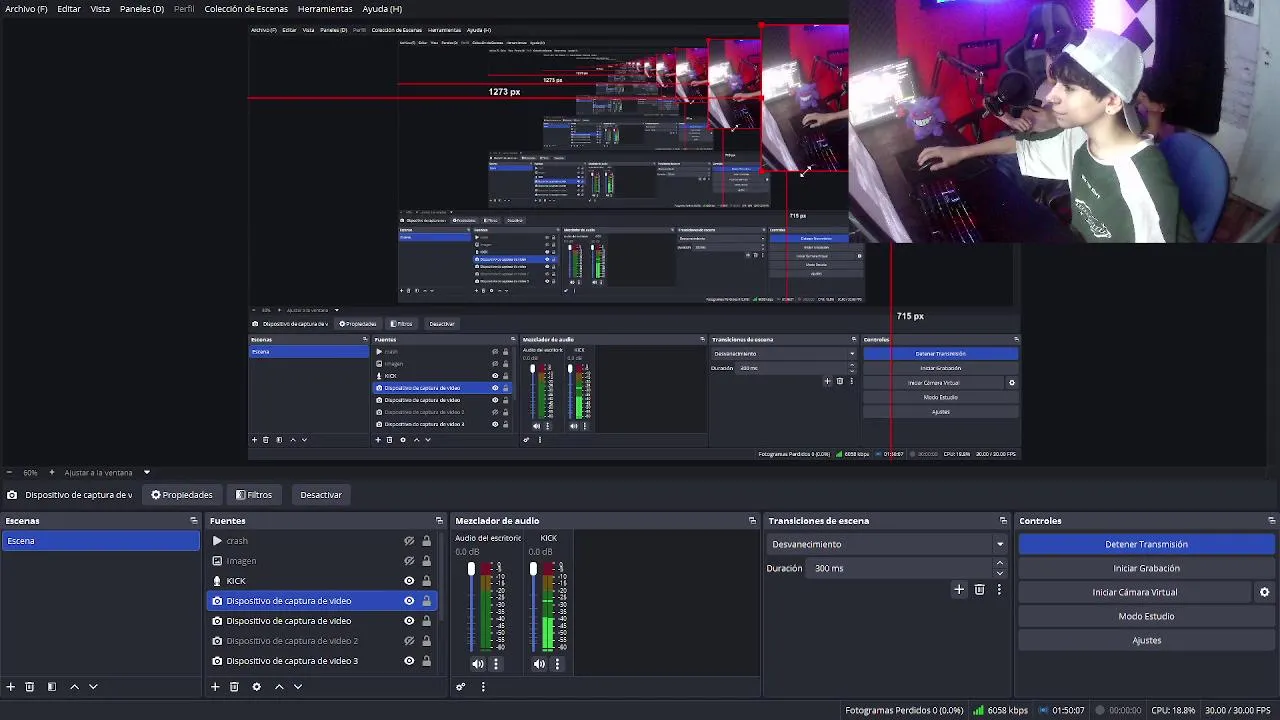The width and height of the screenshot is (1280, 720).
Task: Zoom out preview with minus icon
Action: (9, 473)
